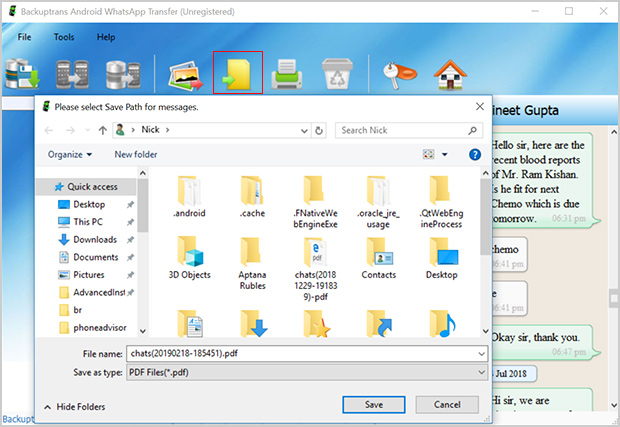Open the Organize dropdown
This screenshot has width=620, height=427.
click(x=70, y=155)
